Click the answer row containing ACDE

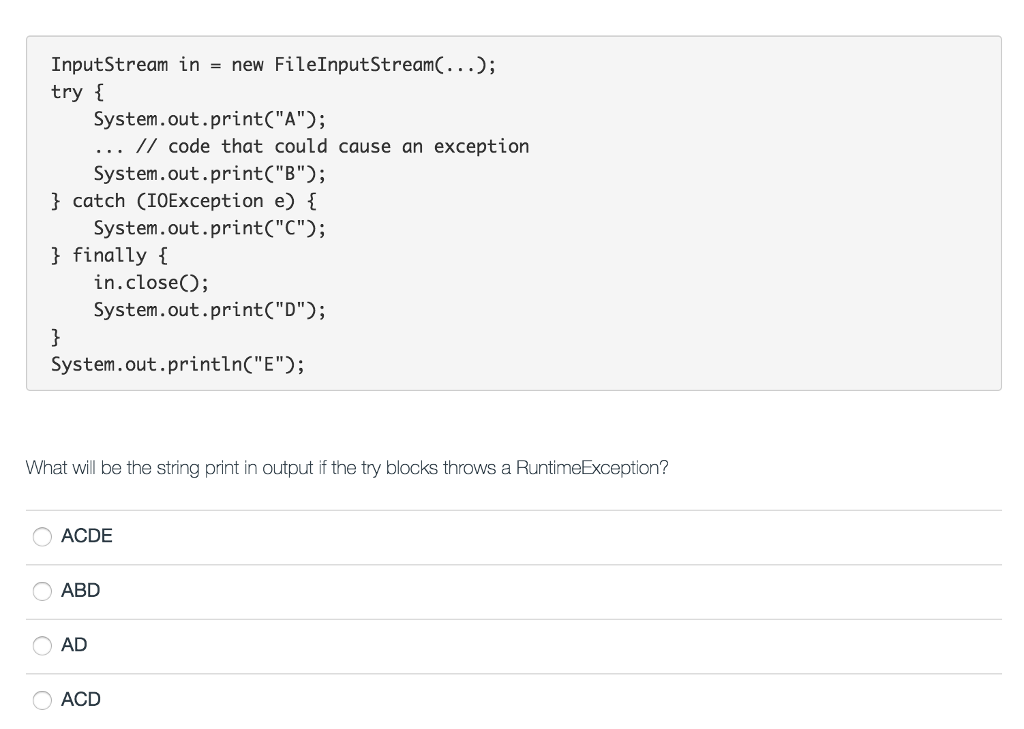tap(500, 537)
